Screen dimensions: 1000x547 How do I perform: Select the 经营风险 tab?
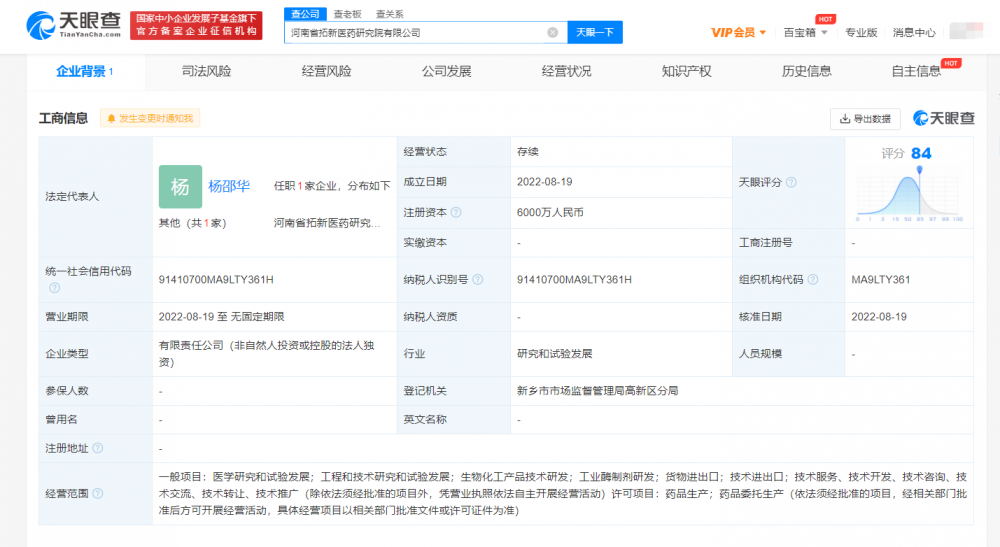(327, 71)
